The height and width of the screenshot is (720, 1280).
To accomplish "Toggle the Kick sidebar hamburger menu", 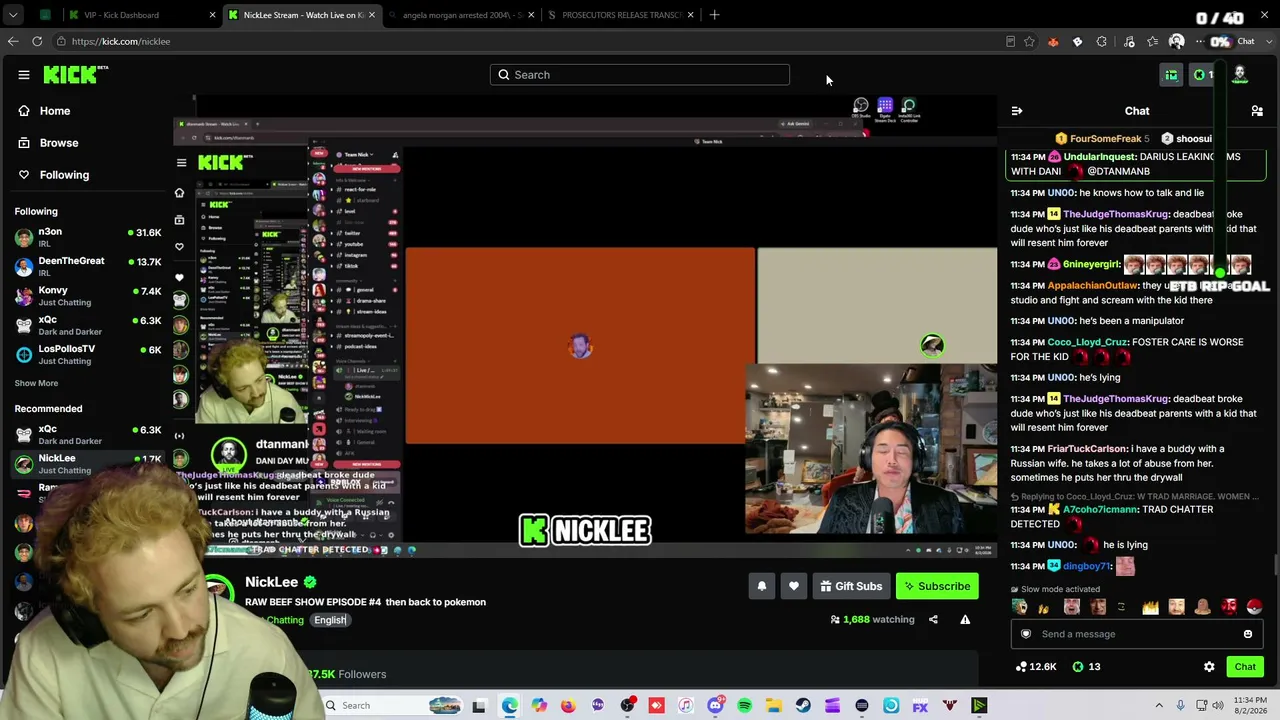I will (x=24, y=75).
